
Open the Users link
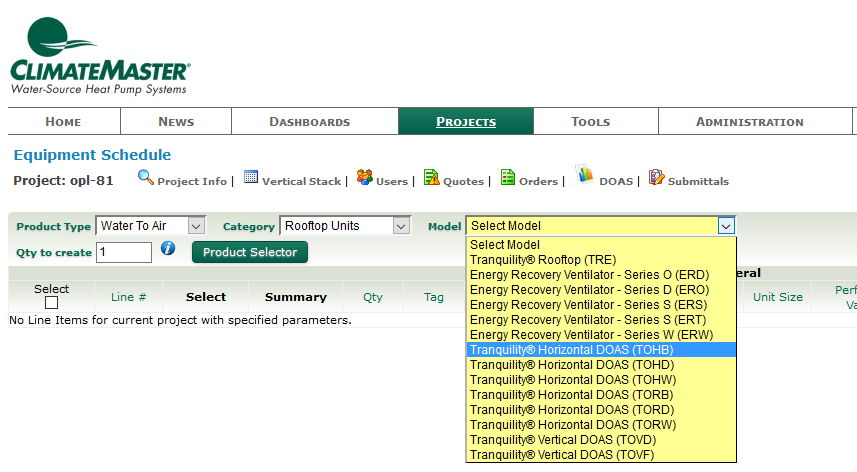(392, 181)
